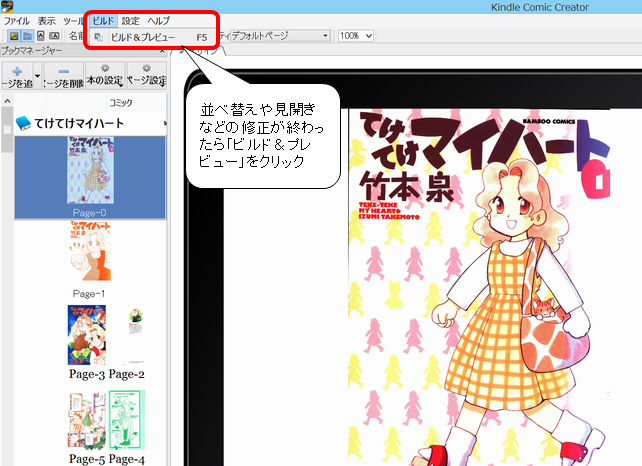
Task: Open the 本の設定 button
Action: pyautogui.click(x=105, y=76)
